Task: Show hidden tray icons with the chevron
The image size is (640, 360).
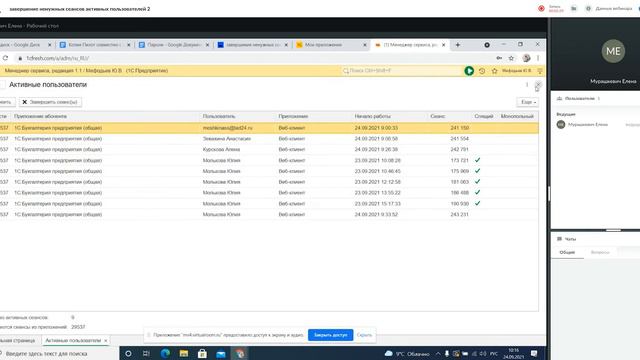Action: pos(438,353)
